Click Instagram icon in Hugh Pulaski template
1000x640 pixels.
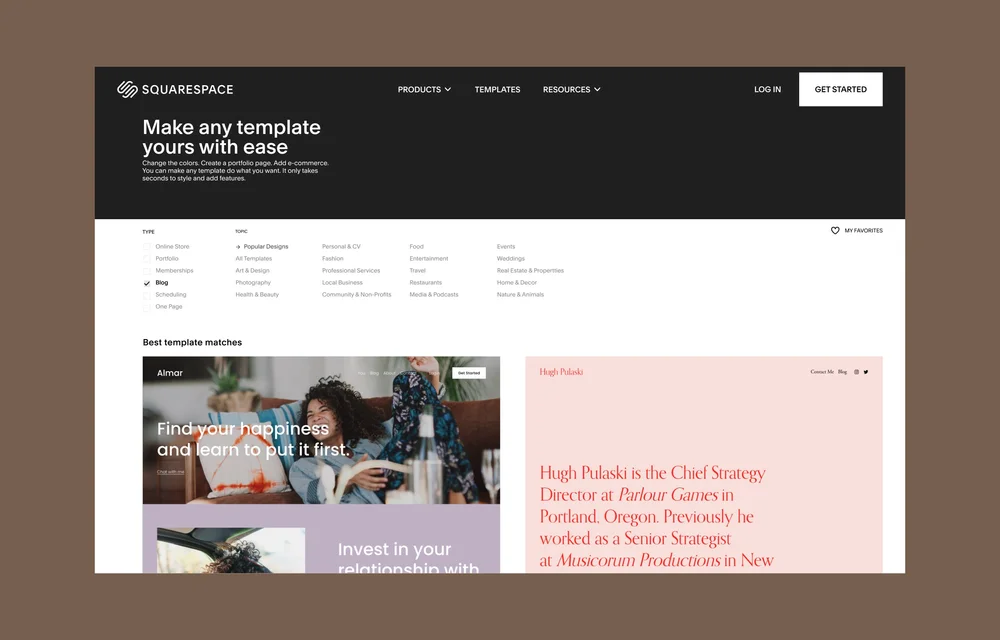click(x=856, y=372)
